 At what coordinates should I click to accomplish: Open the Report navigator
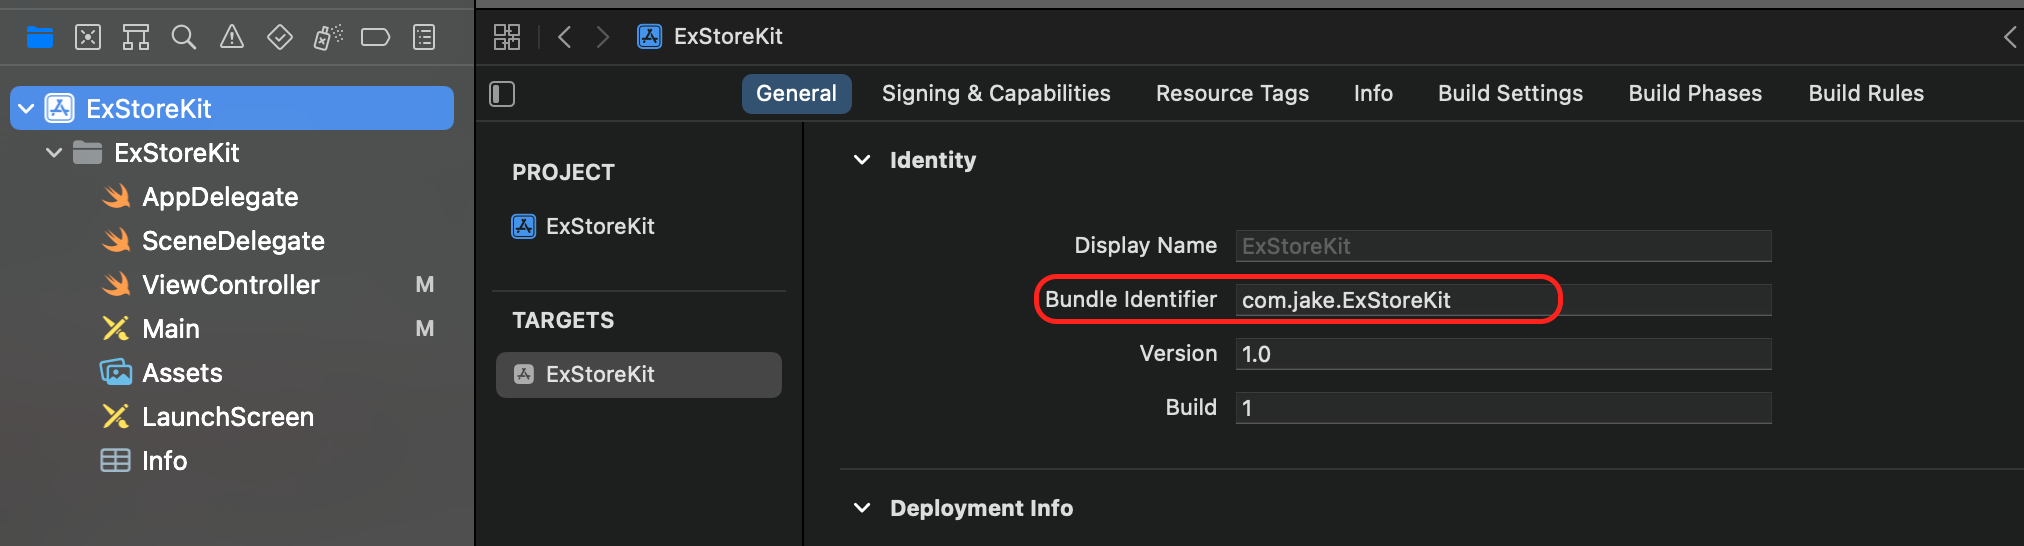(x=424, y=38)
